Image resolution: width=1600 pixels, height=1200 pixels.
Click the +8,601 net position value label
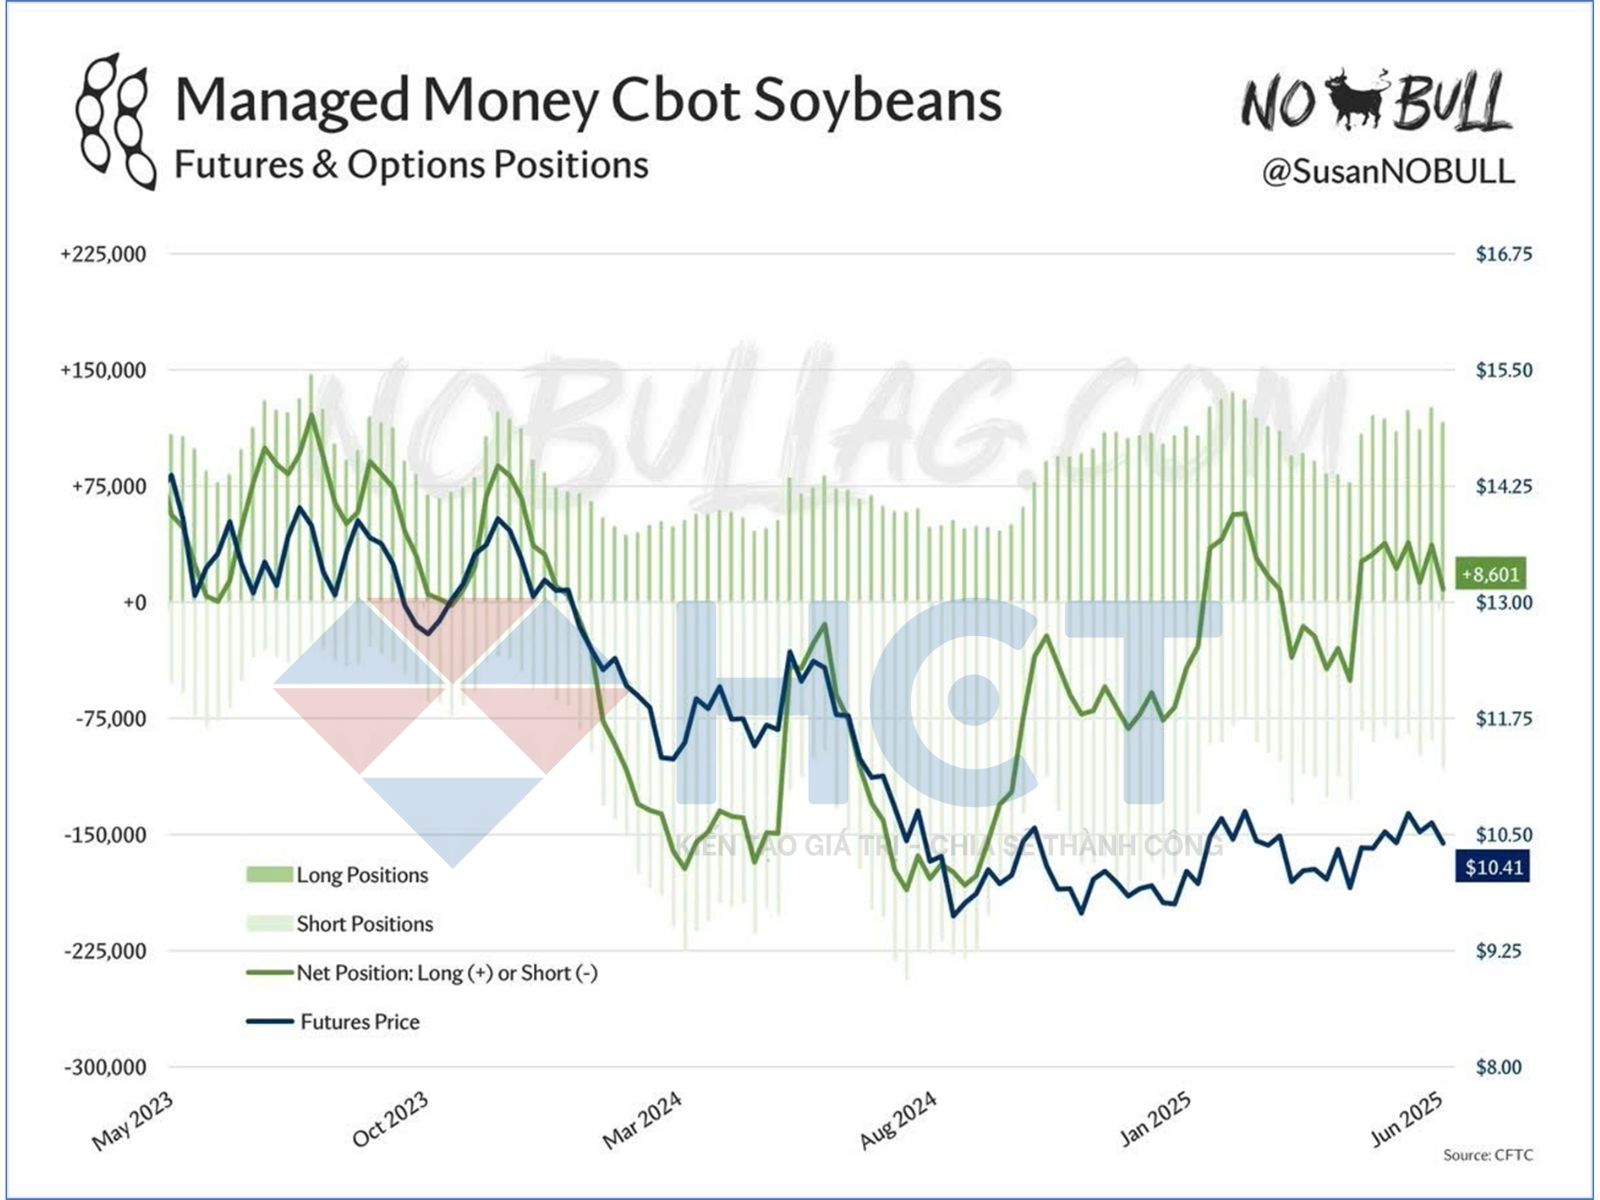click(1490, 574)
